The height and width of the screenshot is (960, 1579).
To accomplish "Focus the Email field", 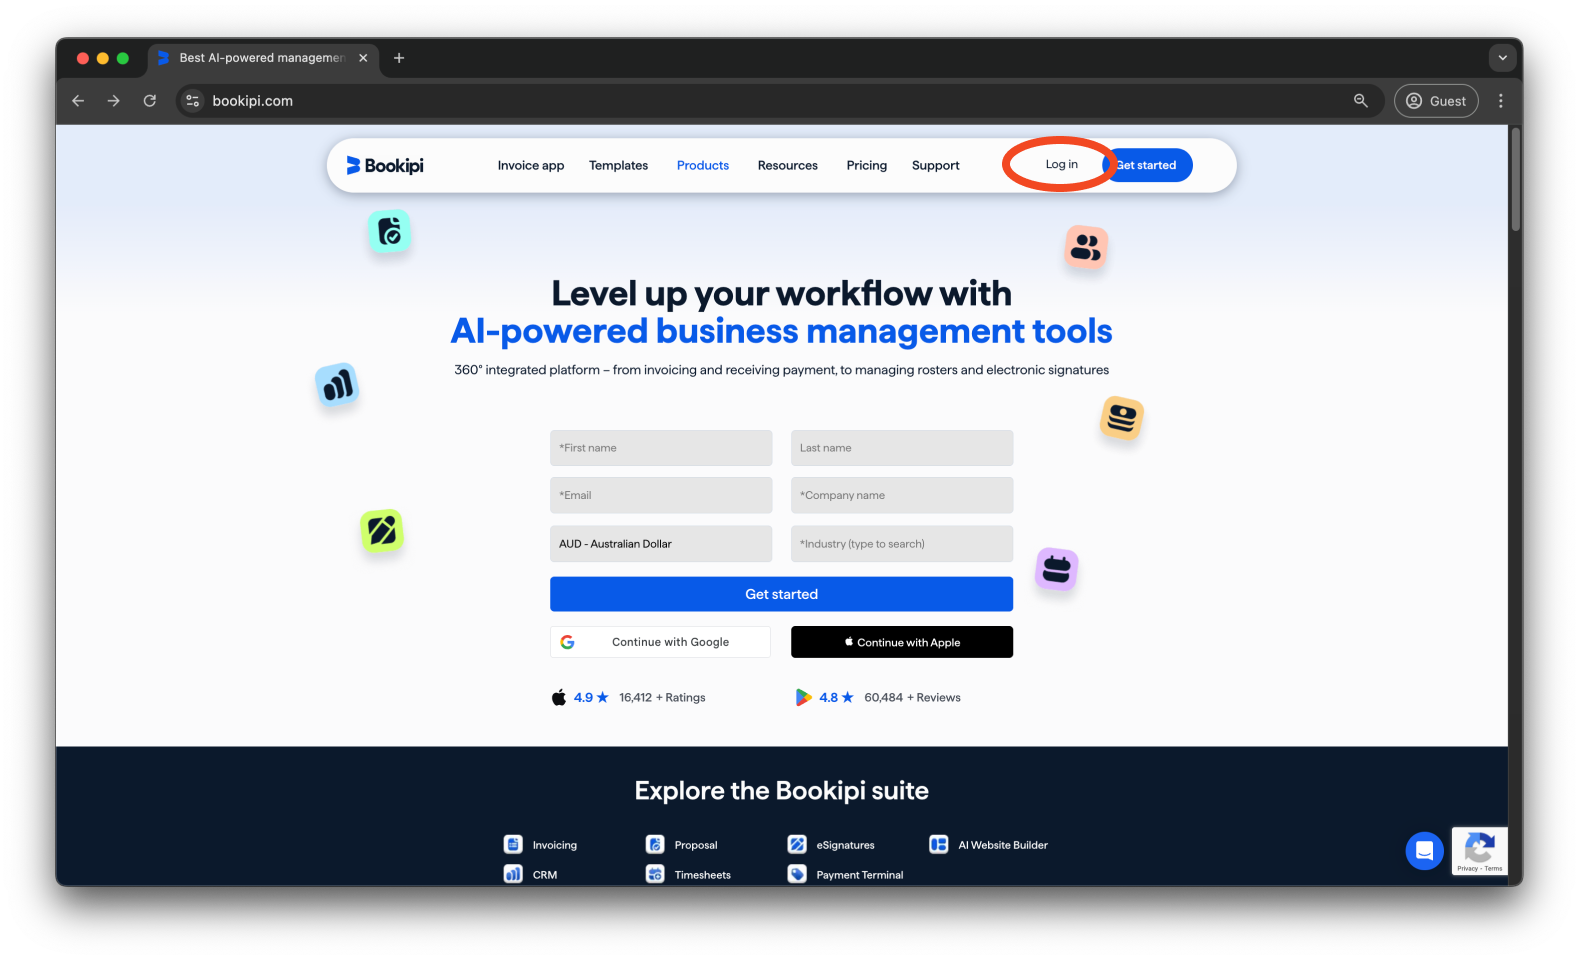I will point(661,495).
